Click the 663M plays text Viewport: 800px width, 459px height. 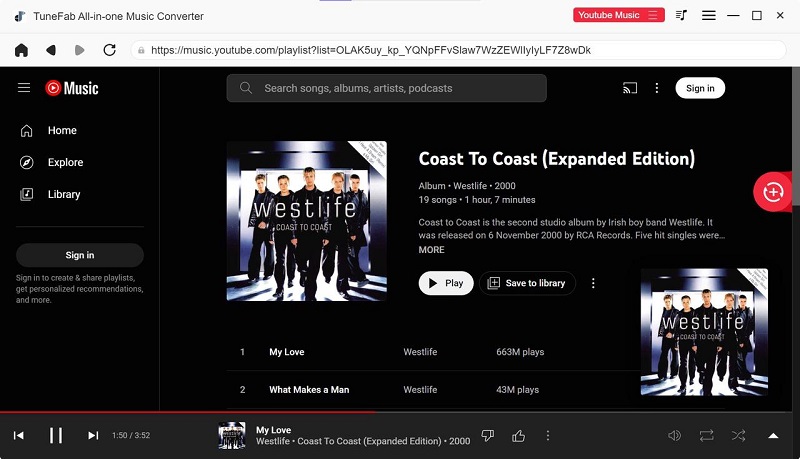click(x=520, y=352)
